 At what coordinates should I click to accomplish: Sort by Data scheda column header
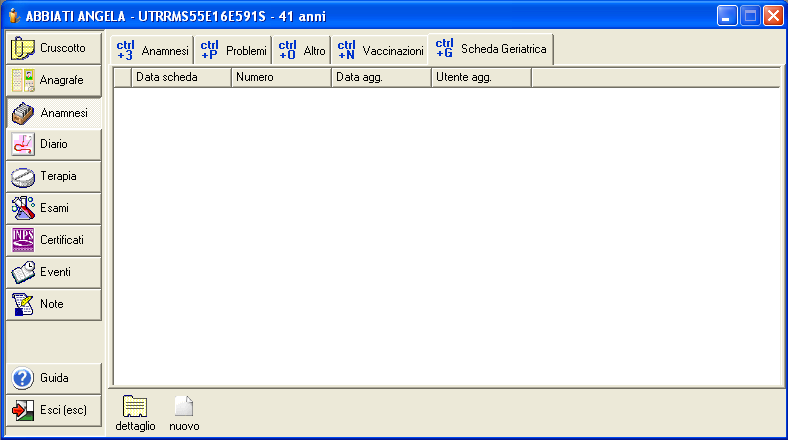point(181,77)
